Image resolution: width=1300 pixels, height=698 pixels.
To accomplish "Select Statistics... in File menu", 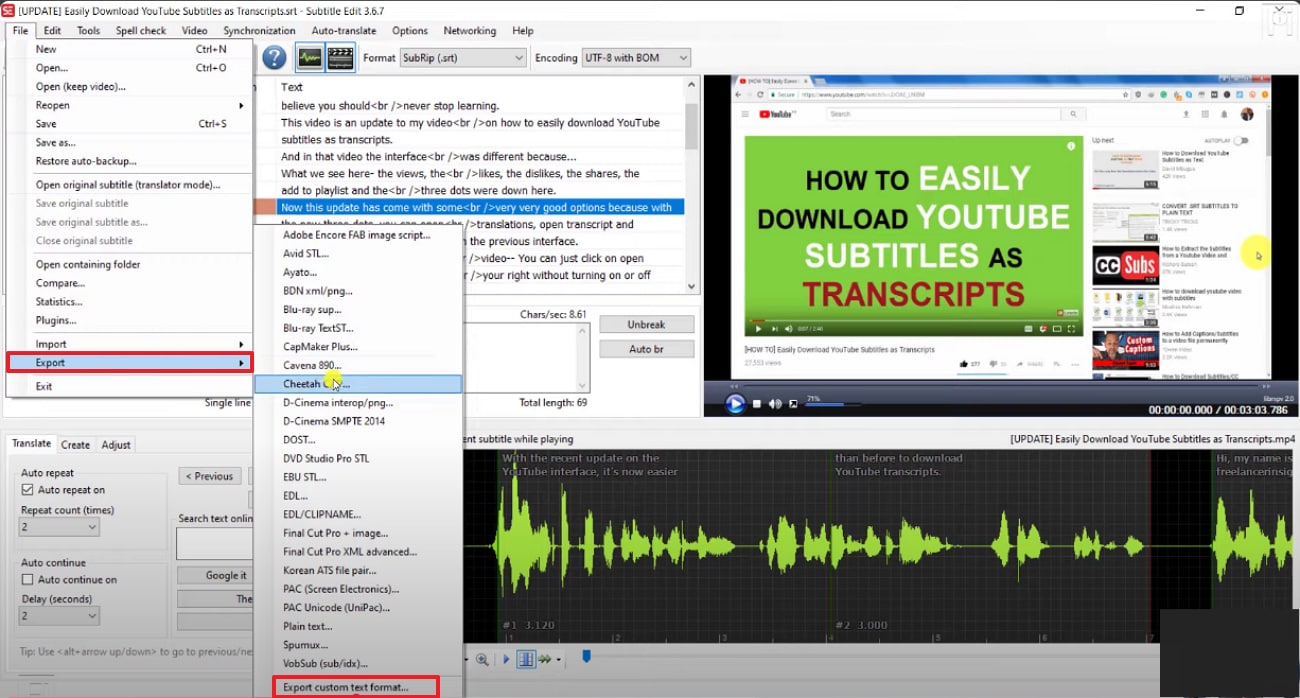I will point(130,302).
